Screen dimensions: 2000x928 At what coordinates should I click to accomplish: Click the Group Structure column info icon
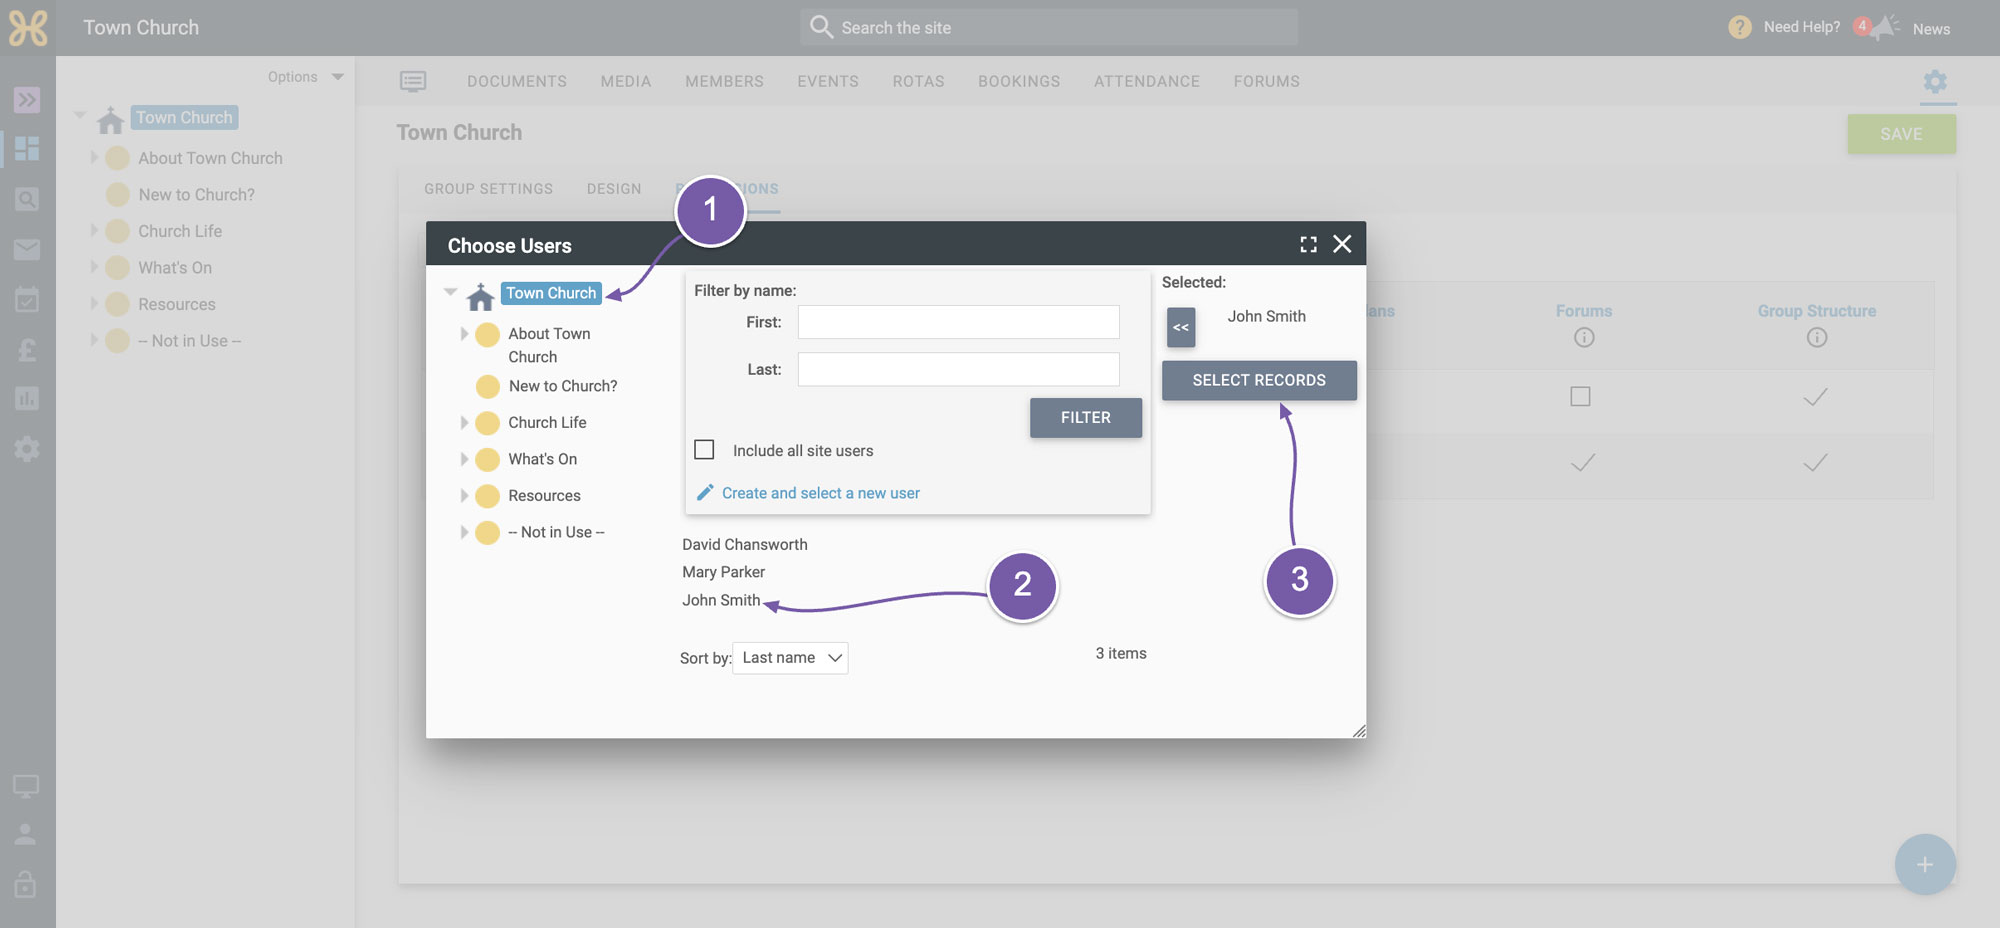[x=1817, y=338]
